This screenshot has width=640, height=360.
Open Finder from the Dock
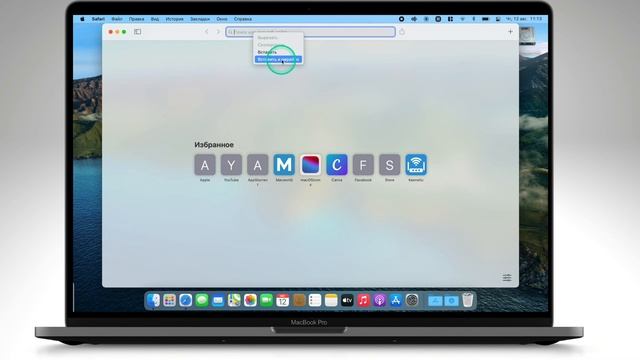tap(153, 300)
